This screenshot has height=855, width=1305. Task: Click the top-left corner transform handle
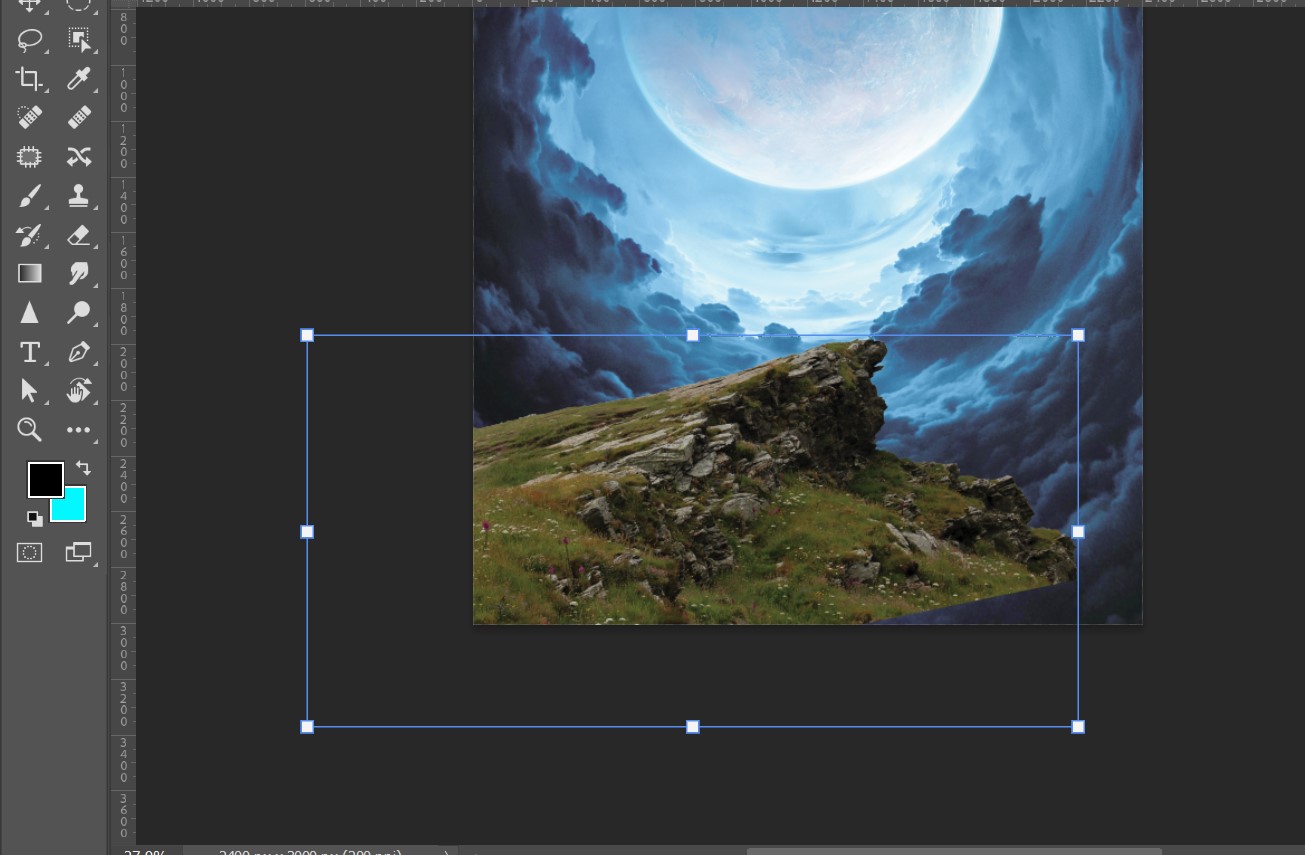click(x=307, y=335)
